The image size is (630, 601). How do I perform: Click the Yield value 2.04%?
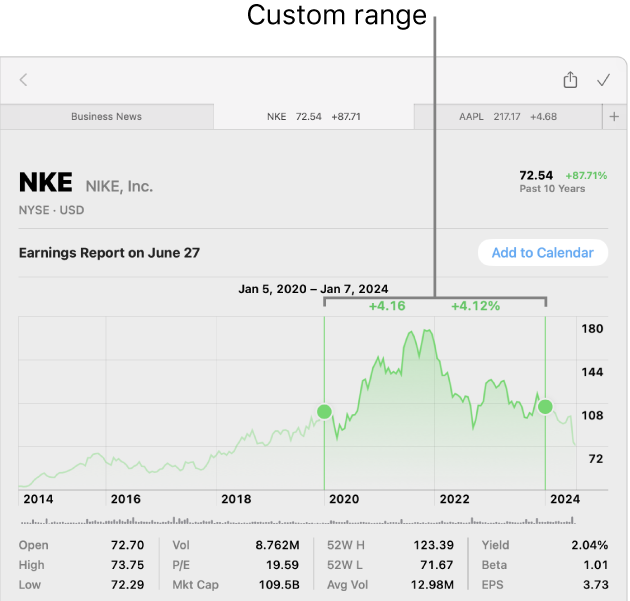pyautogui.click(x=589, y=545)
